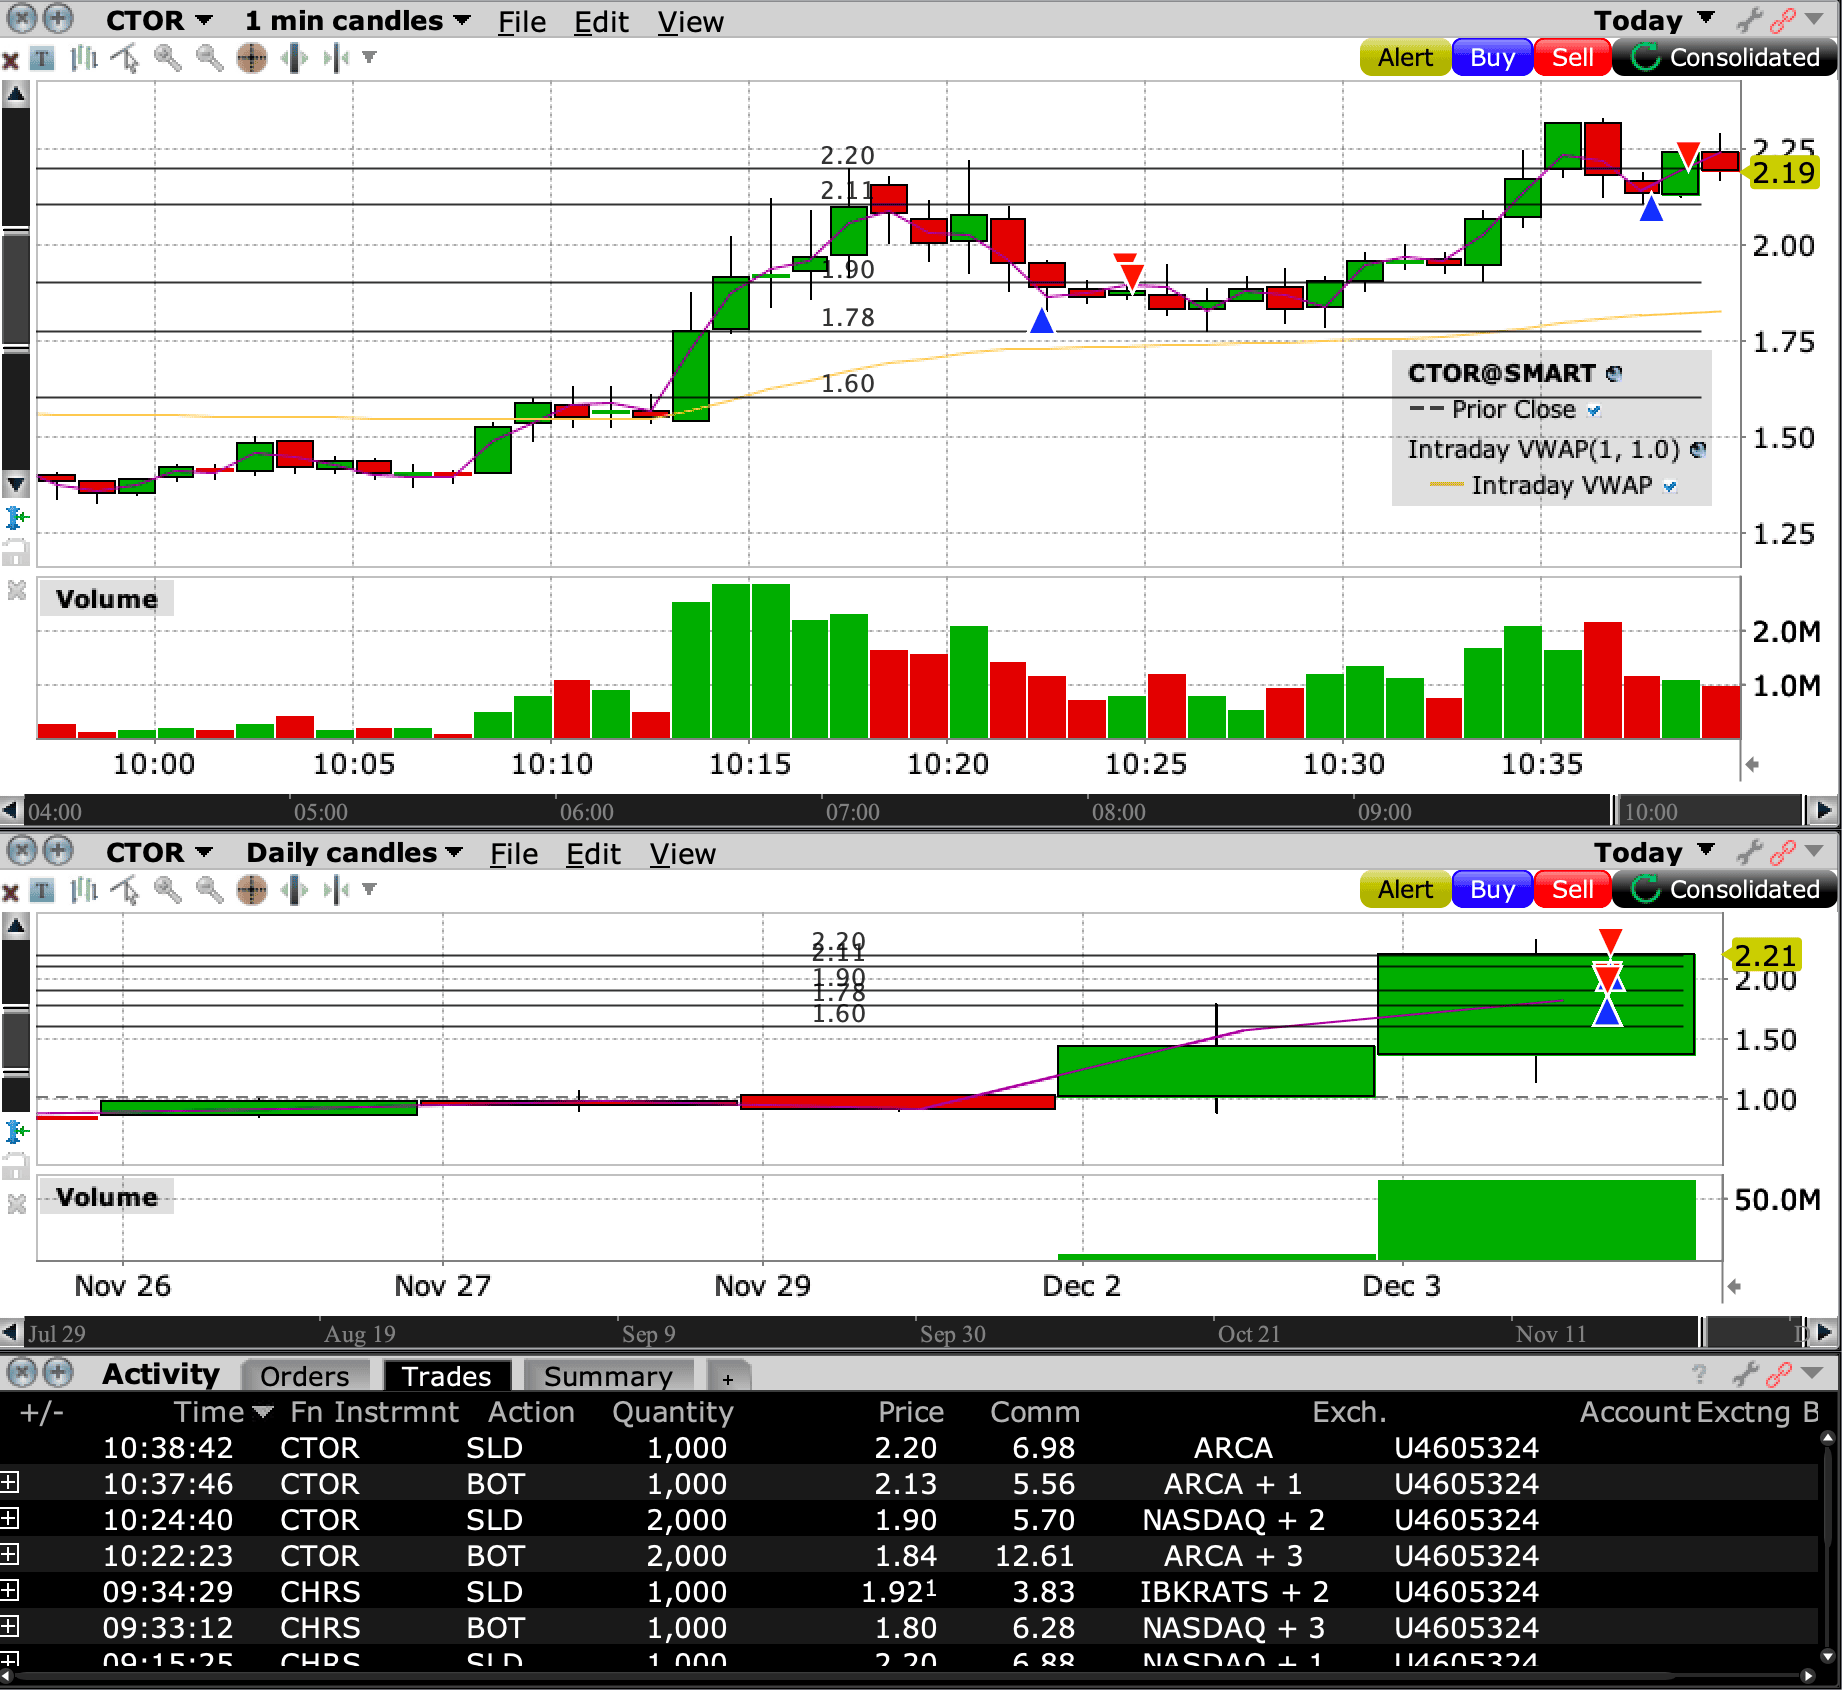Select the text annotation tool in the 1 min chart toolbar
The width and height of the screenshot is (1842, 1690).
[42, 59]
